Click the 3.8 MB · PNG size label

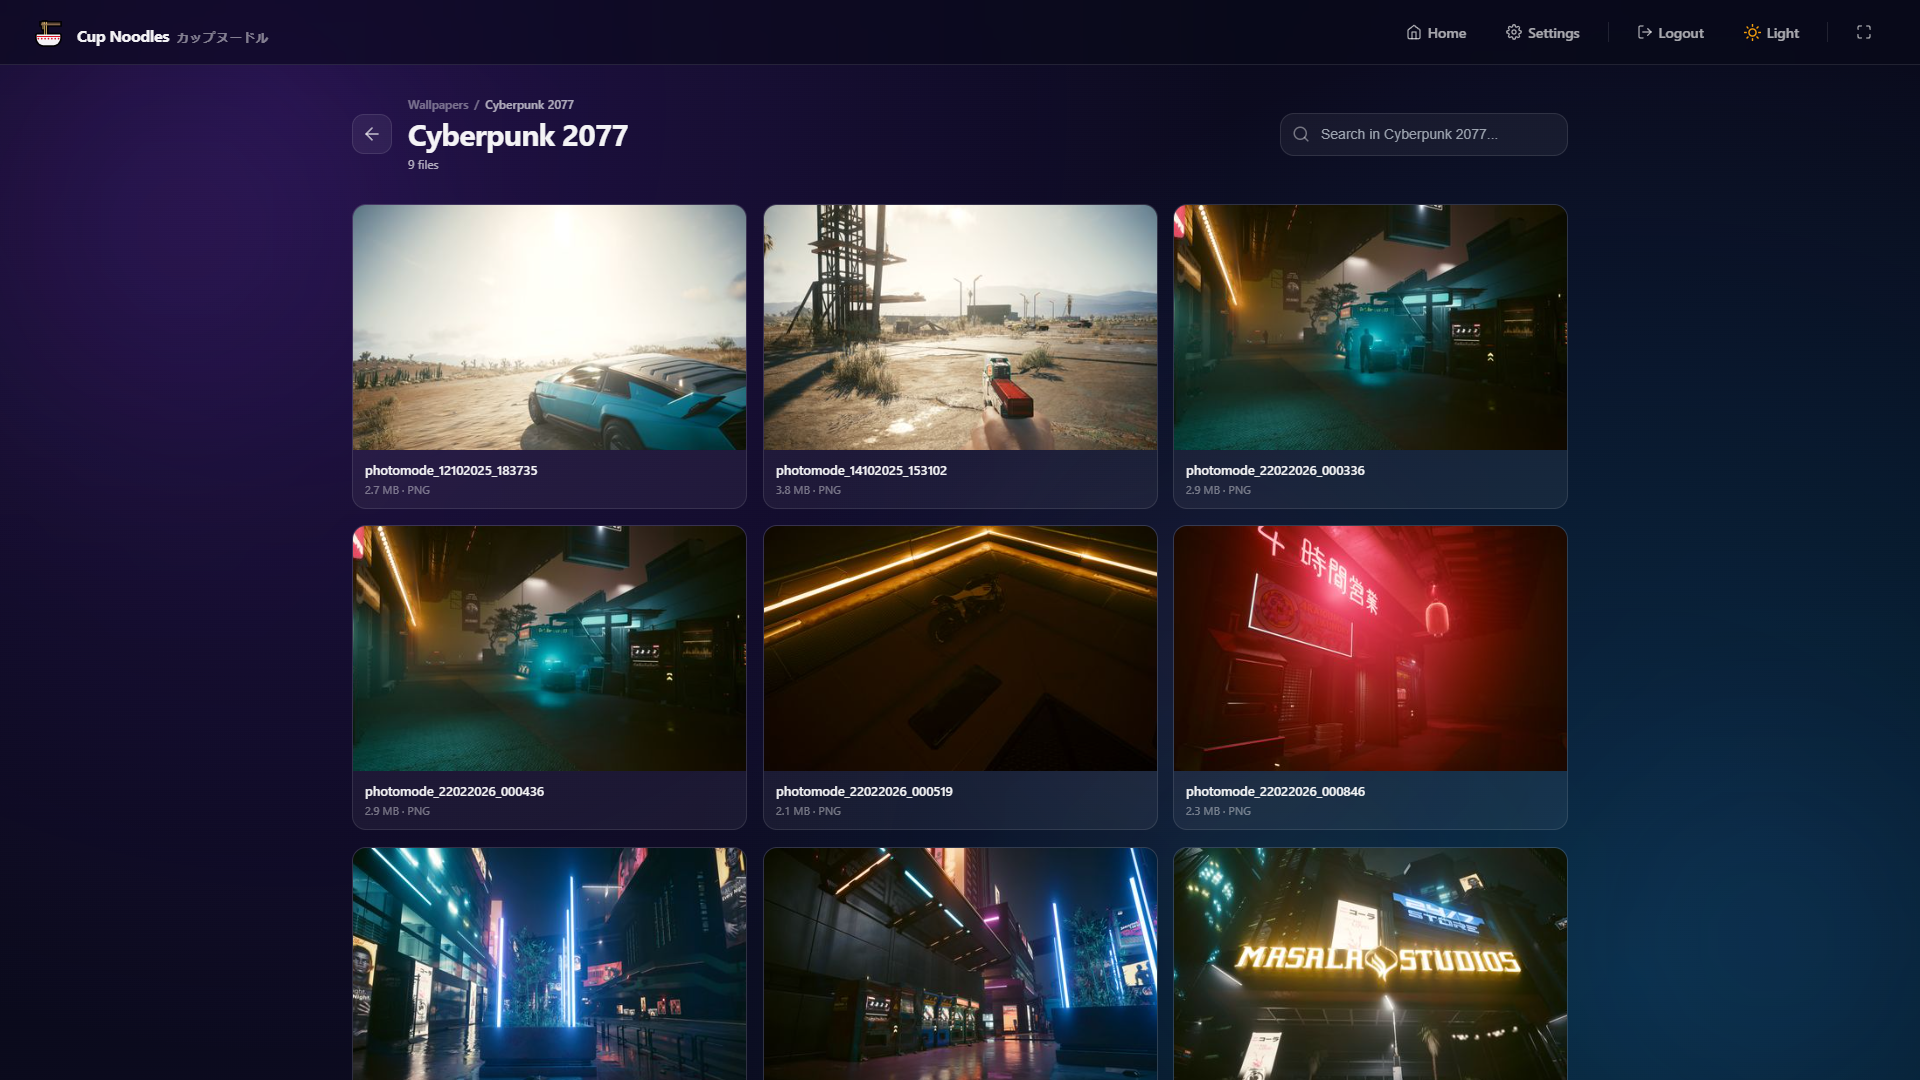(x=808, y=490)
